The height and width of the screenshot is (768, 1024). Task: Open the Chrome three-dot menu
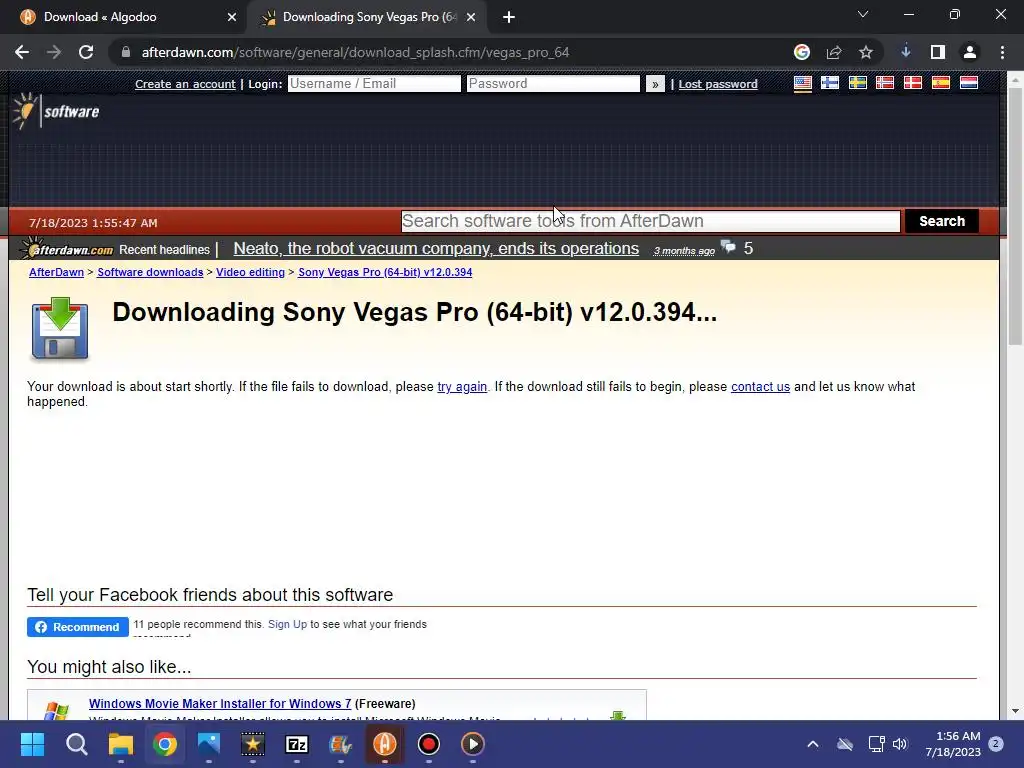point(1002,52)
